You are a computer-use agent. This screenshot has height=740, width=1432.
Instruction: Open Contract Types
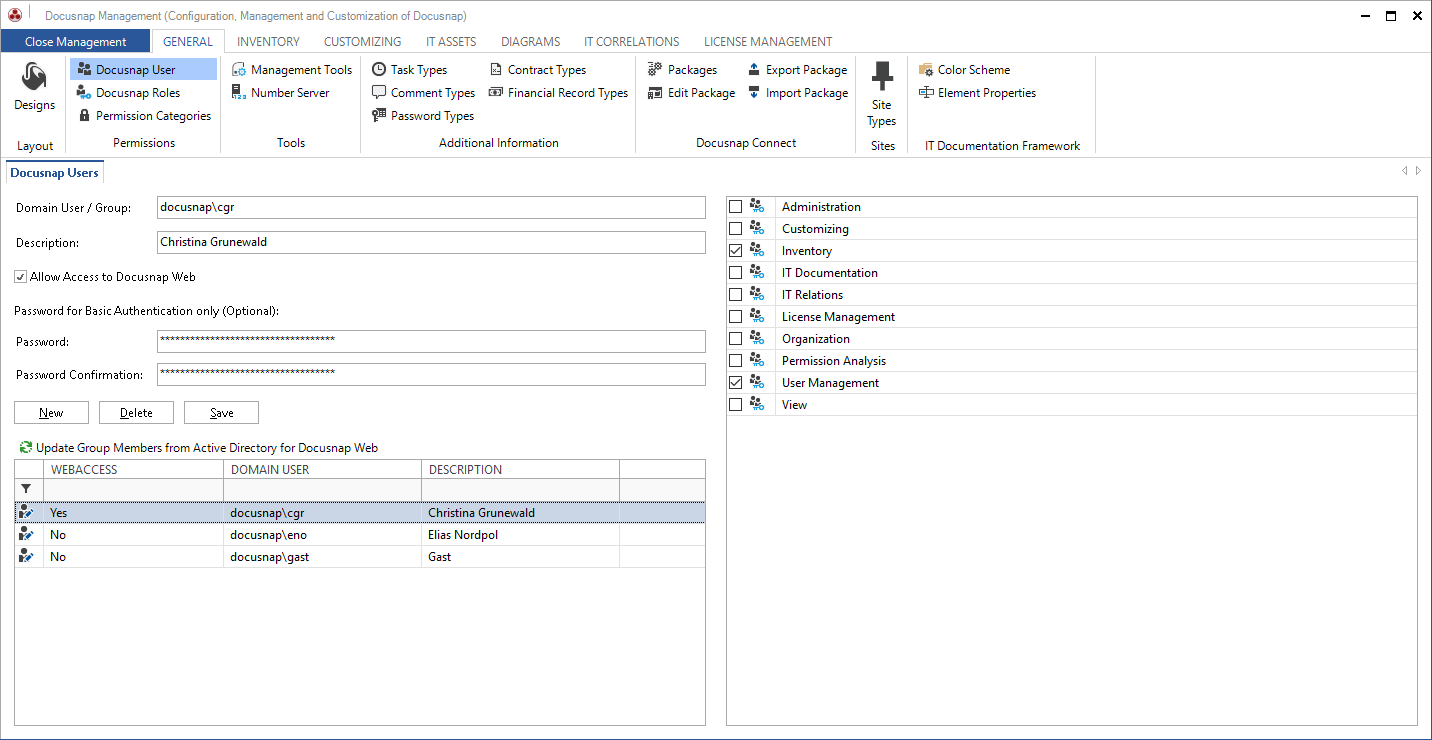(x=538, y=70)
